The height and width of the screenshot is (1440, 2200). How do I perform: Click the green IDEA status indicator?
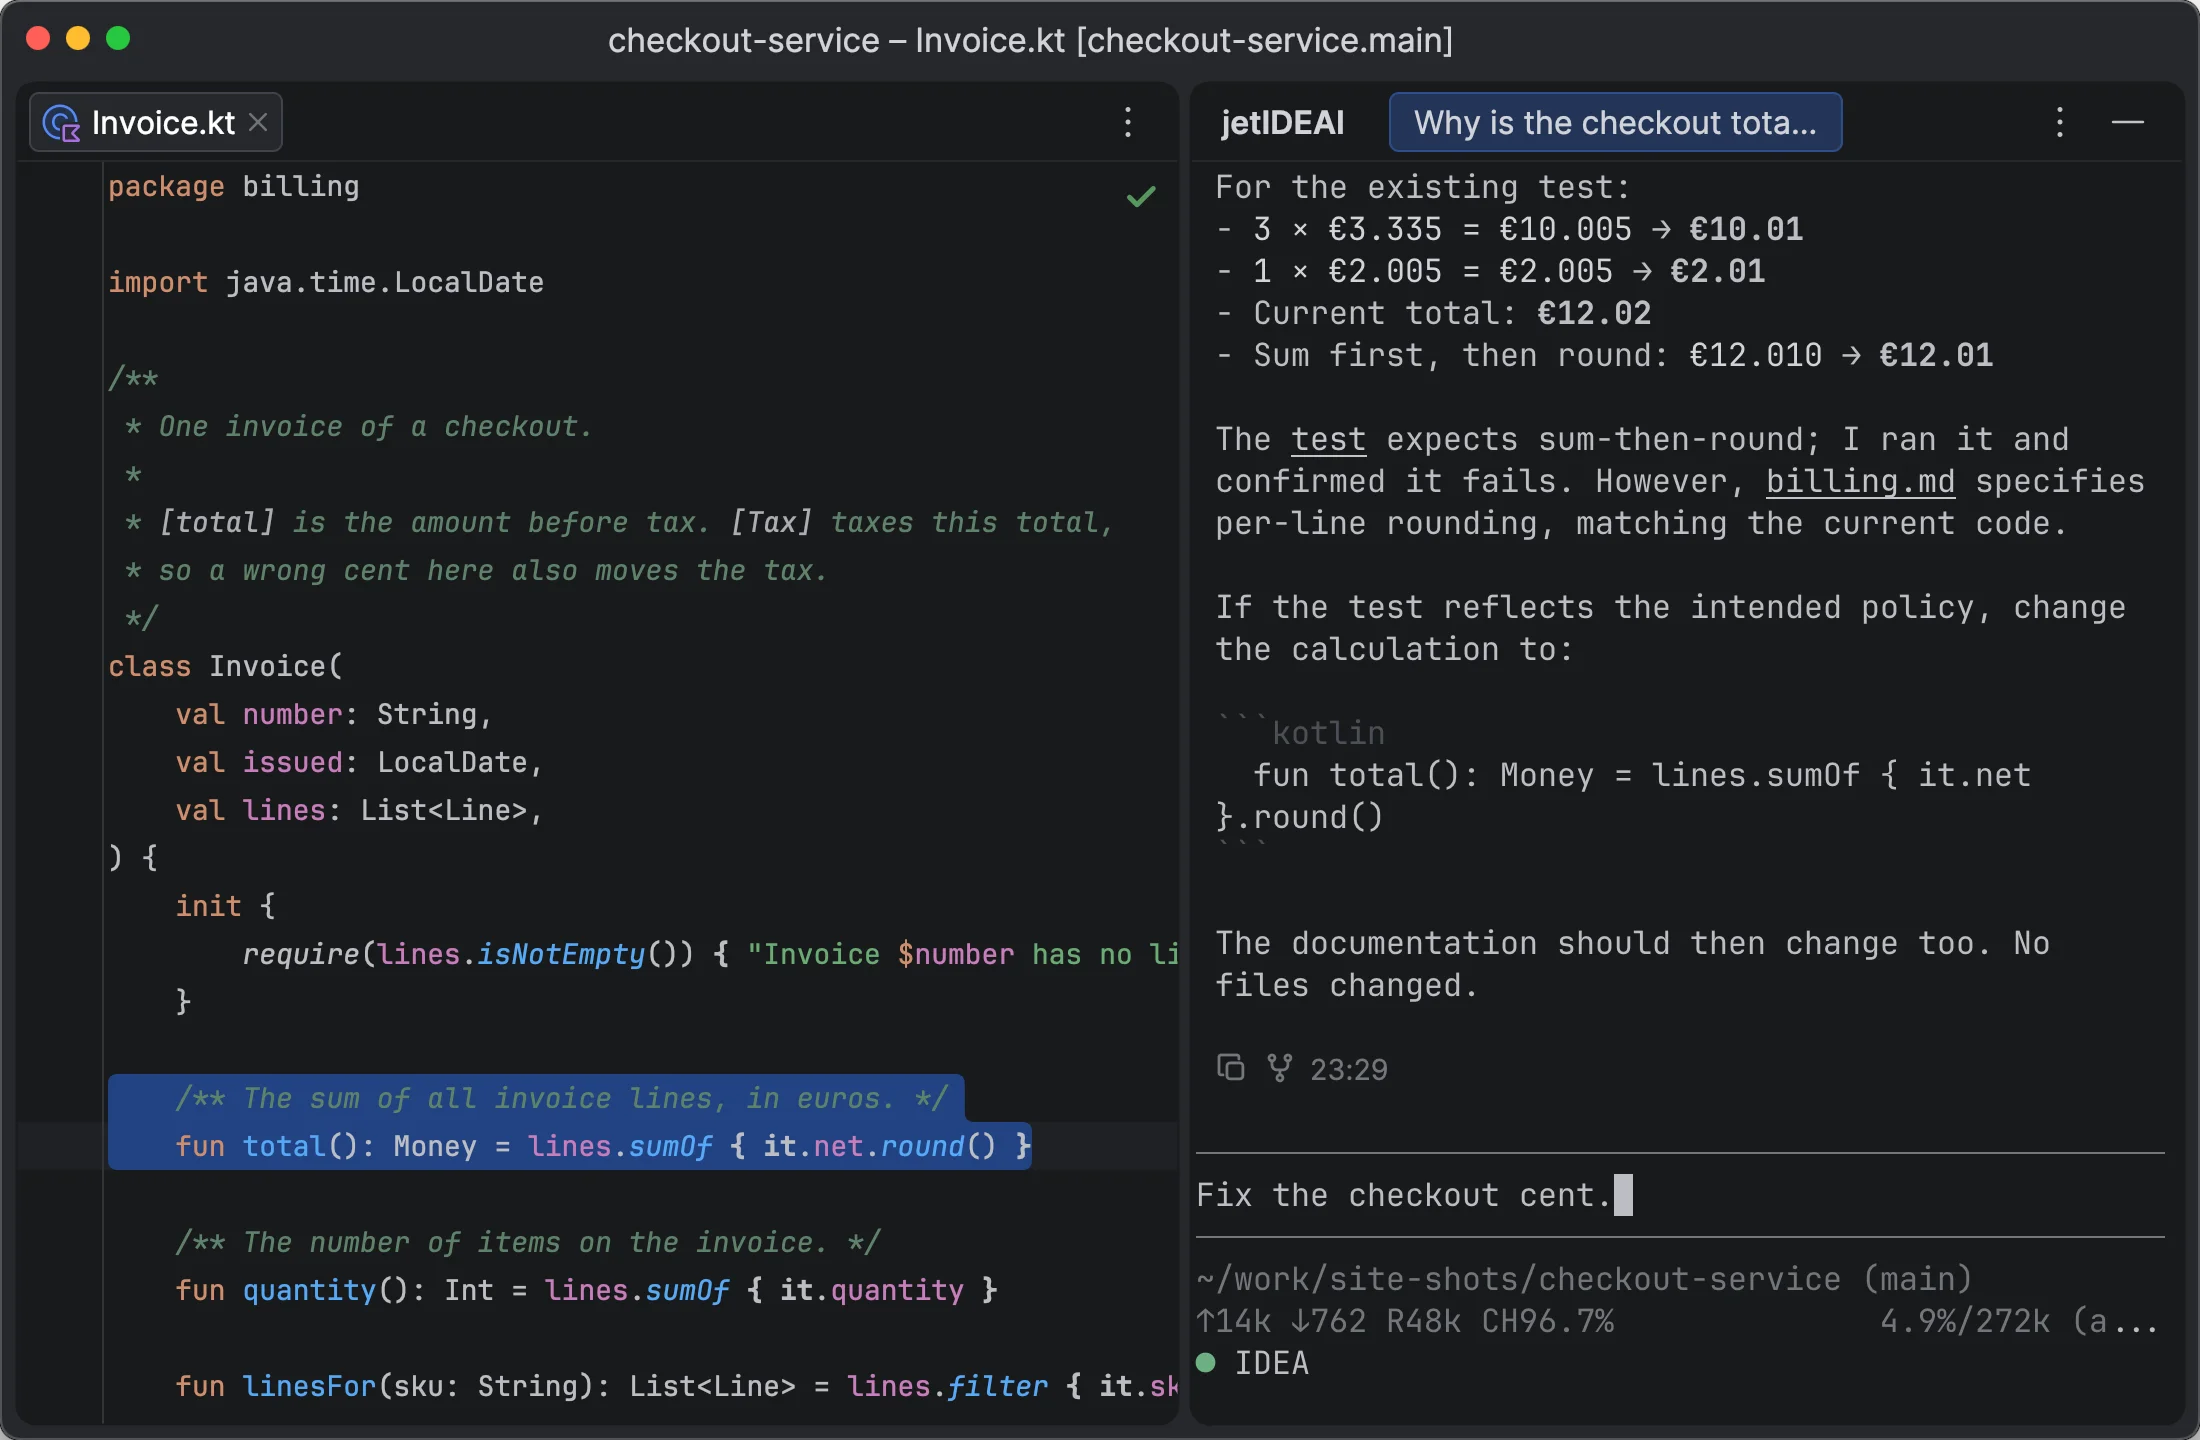pyautogui.click(x=1206, y=1362)
